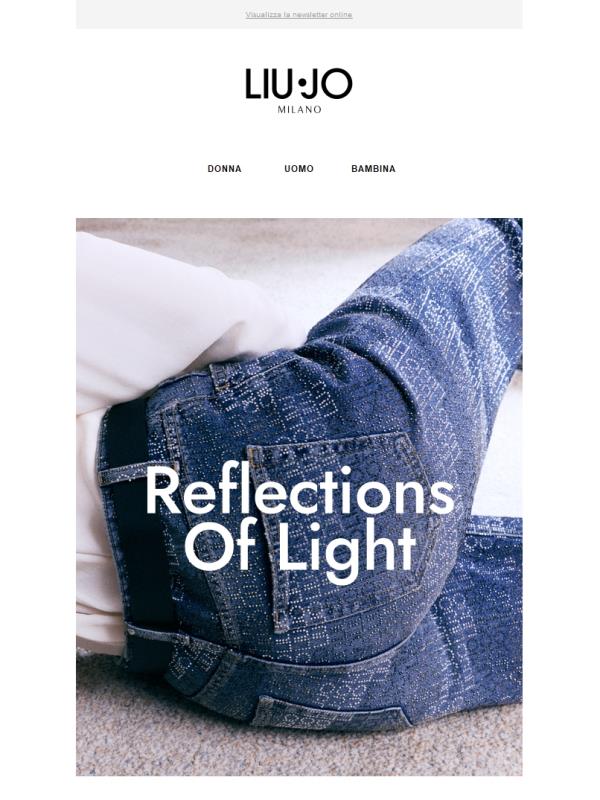Click the gray banner at the top of the newsletter
The height and width of the screenshot is (800, 600).
tap(299, 14)
